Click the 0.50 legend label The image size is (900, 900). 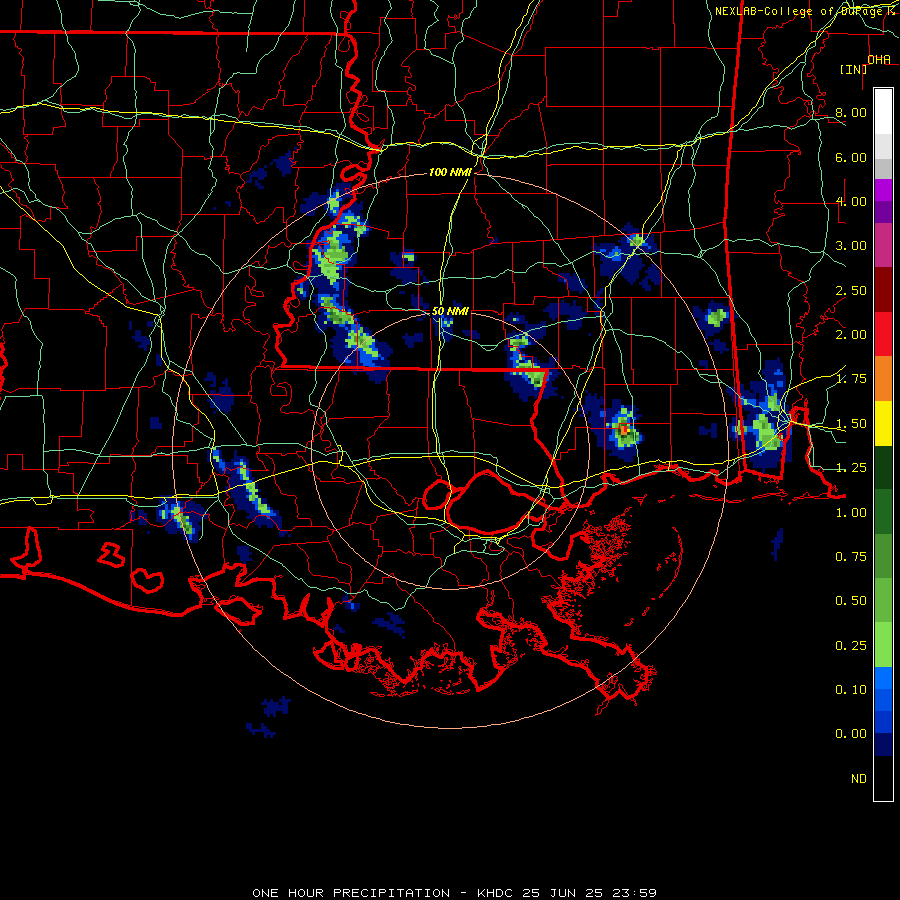pos(851,601)
